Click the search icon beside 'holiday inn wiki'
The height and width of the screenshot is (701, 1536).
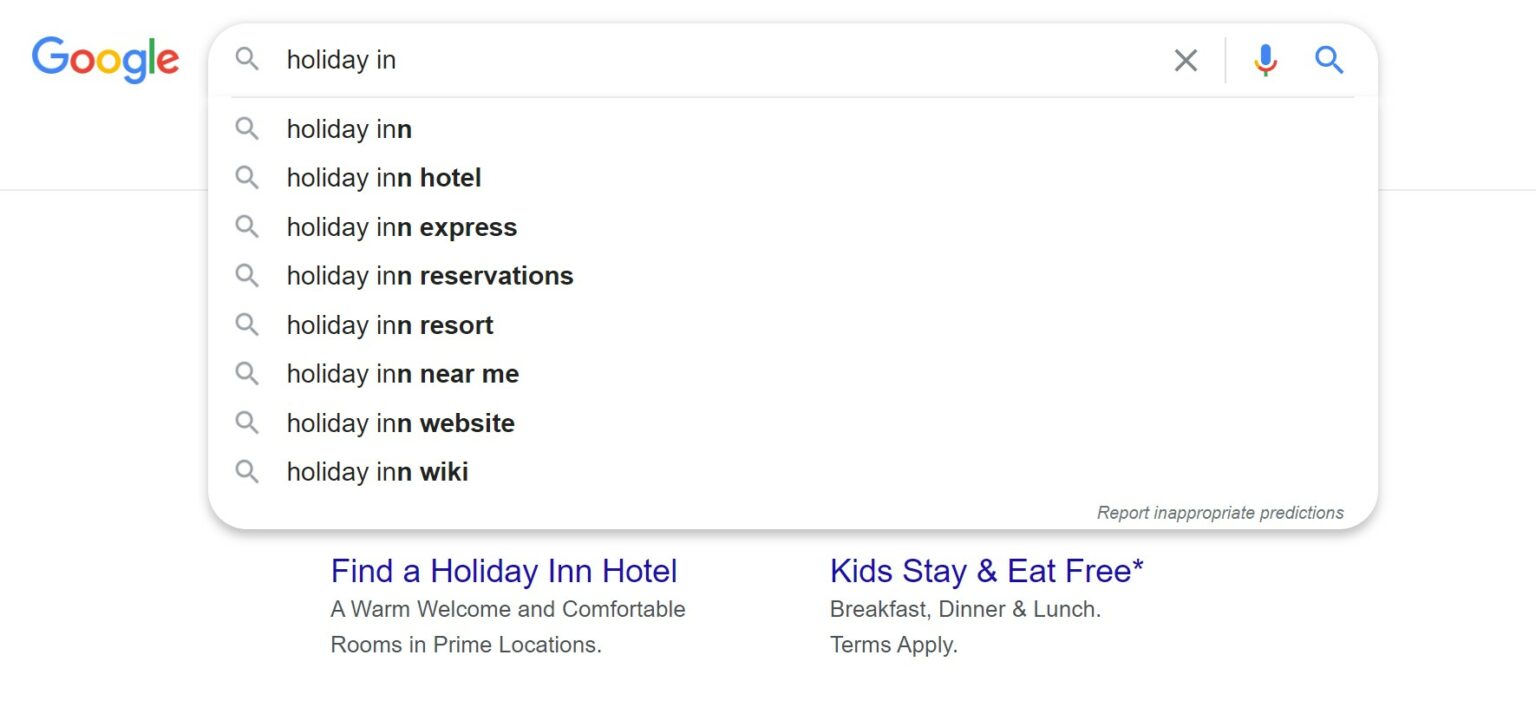click(x=247, y=471)
